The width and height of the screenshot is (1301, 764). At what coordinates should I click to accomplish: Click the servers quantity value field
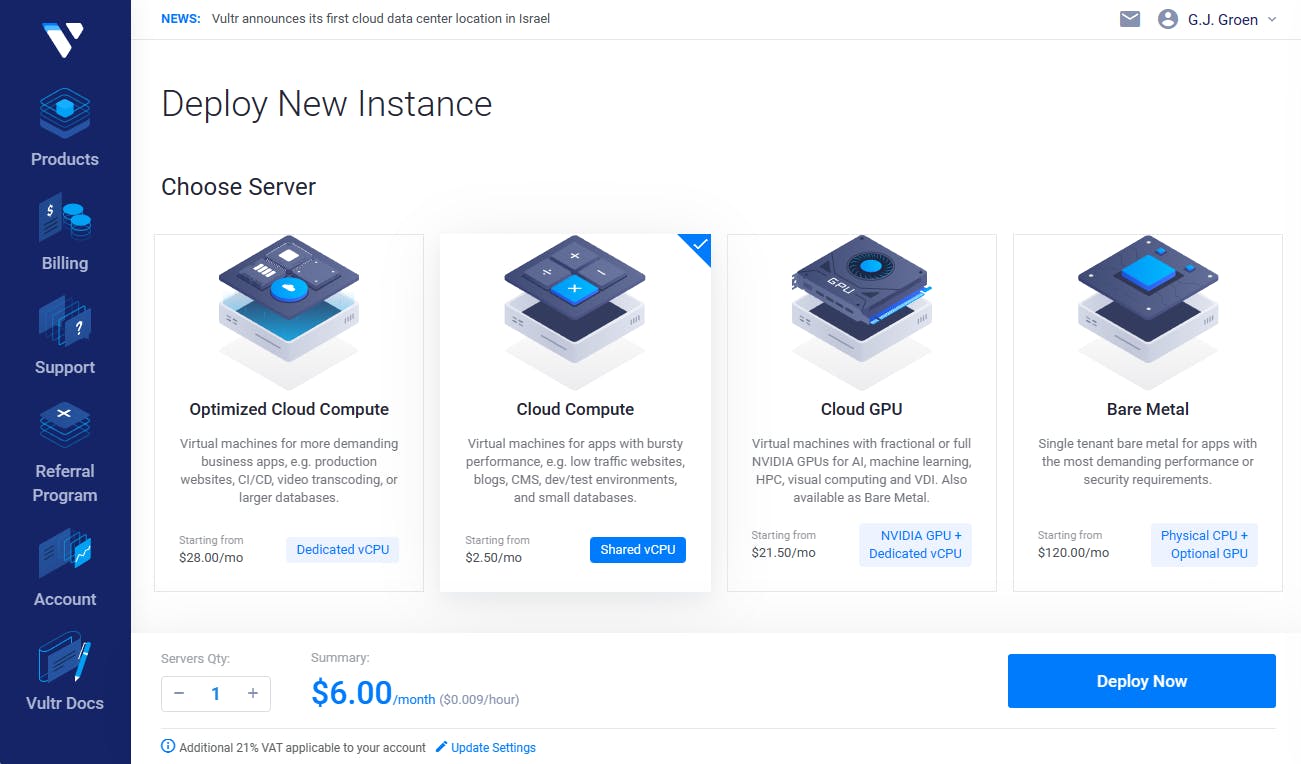coord(215,693)
